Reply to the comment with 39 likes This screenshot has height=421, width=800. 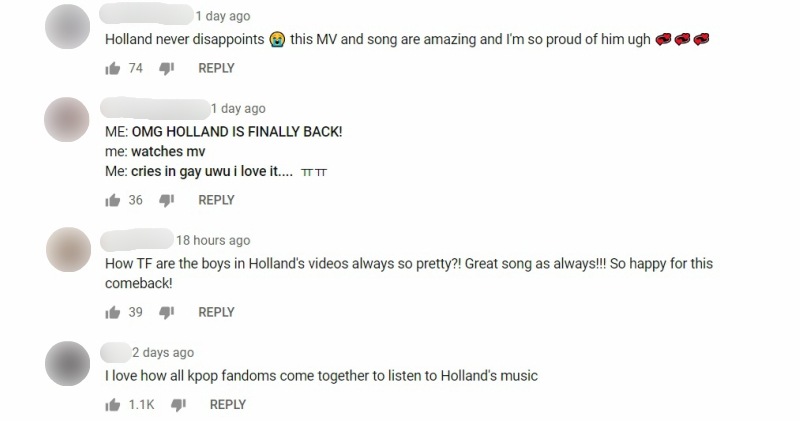[216, 312]
